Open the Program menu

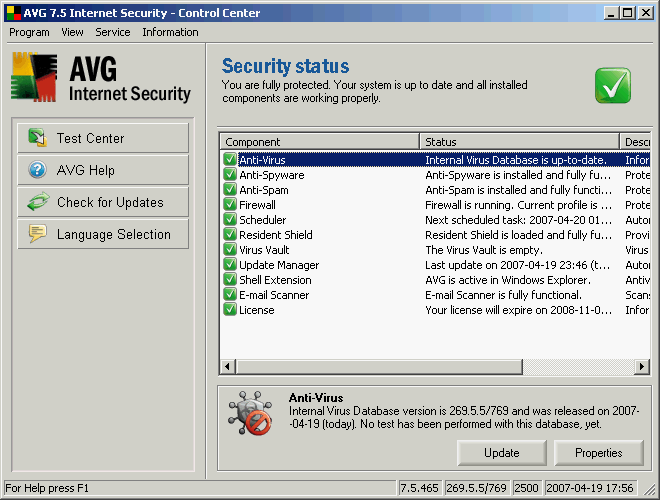click(29, 32)
